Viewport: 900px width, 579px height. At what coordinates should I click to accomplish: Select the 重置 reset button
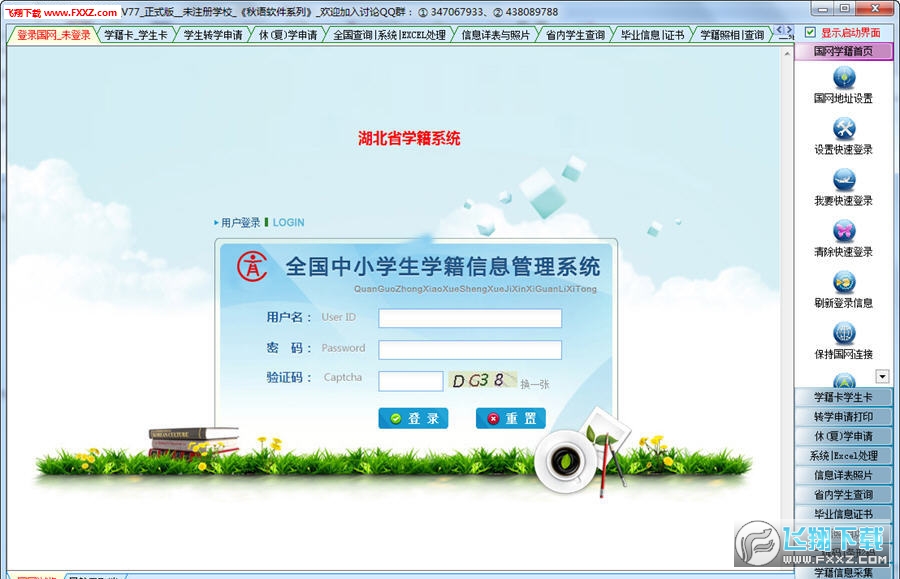coord(511,418)
